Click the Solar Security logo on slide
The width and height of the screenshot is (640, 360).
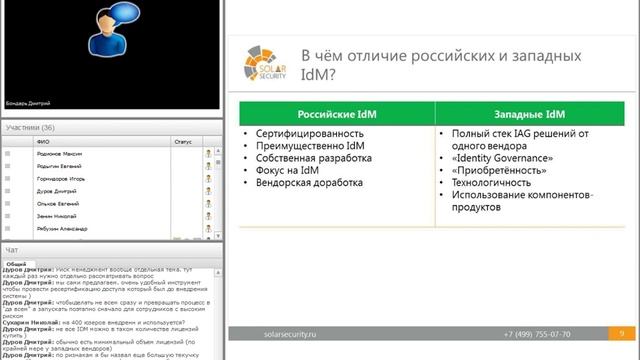(265, 63)
